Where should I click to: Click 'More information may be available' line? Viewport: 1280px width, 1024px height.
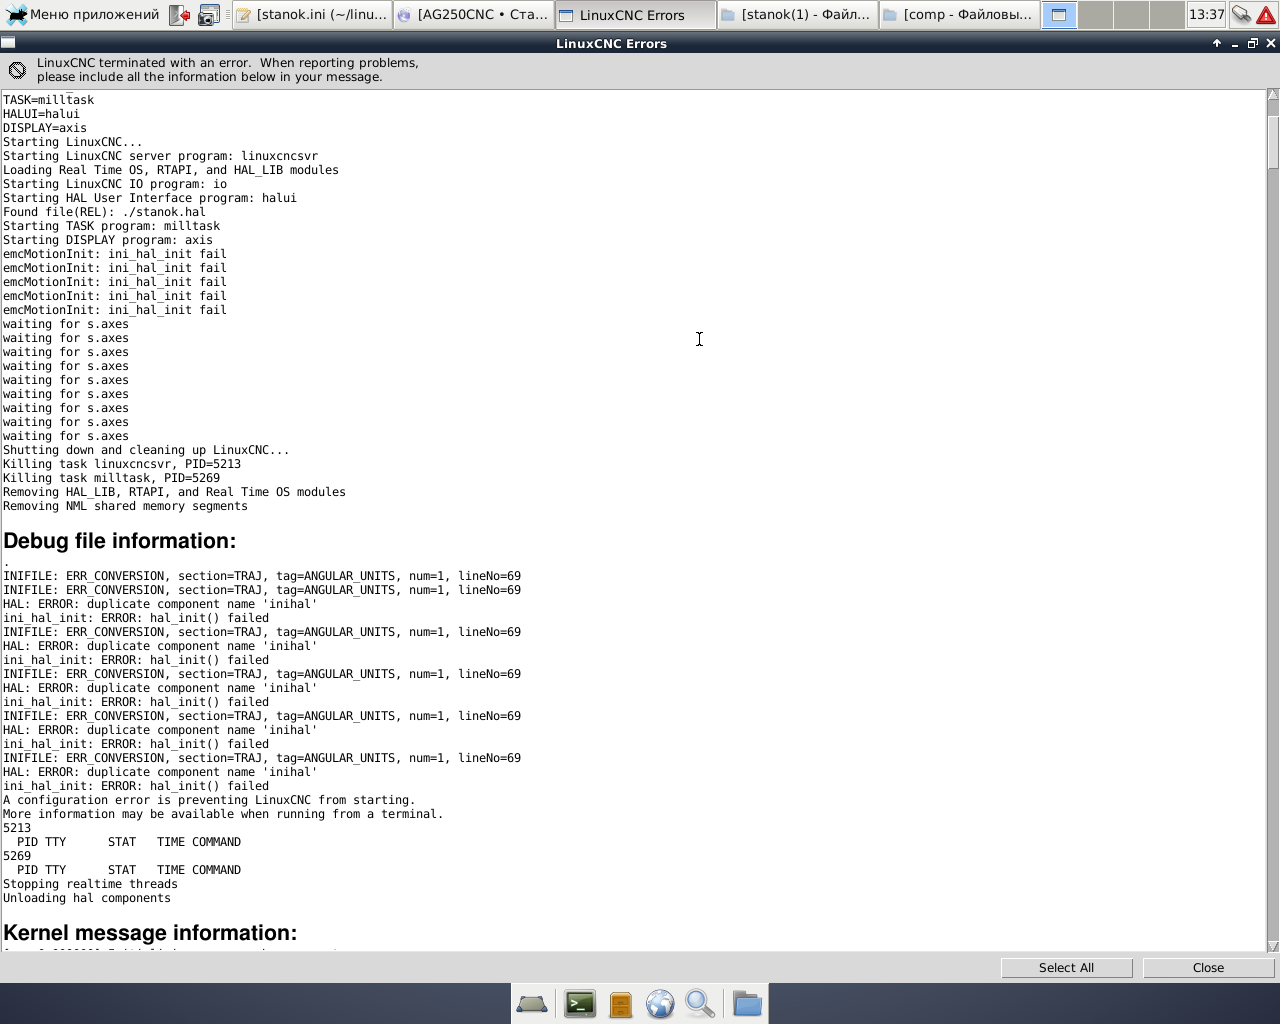pyautogui.click(x=223, y=814)
